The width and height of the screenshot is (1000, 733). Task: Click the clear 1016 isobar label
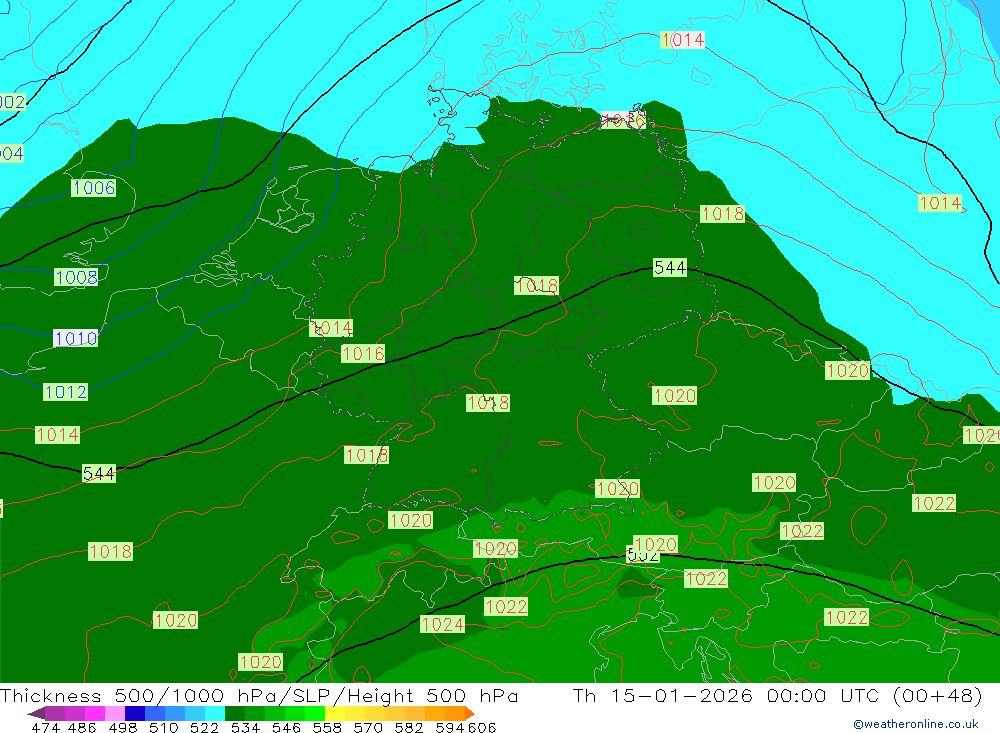coord(364,353)
